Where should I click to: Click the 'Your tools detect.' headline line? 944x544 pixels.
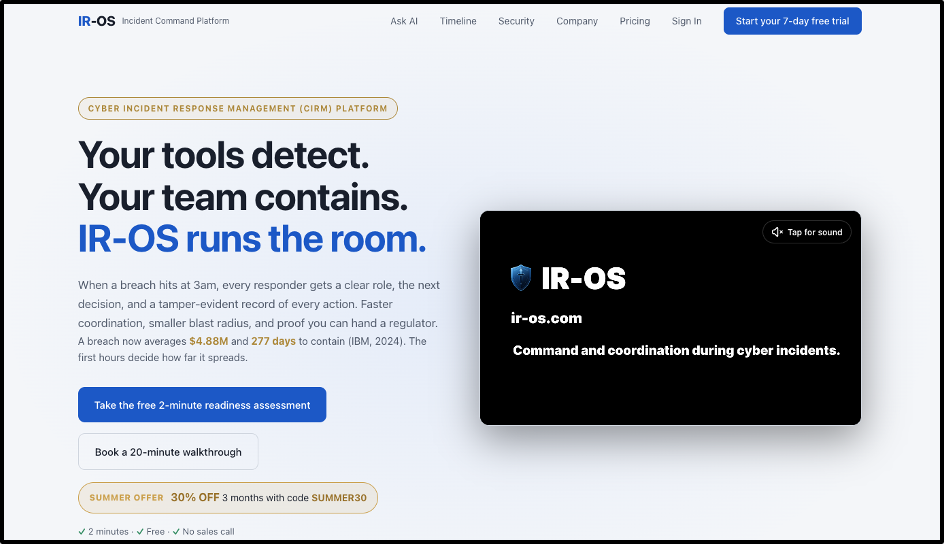click(x=223, y=155)
